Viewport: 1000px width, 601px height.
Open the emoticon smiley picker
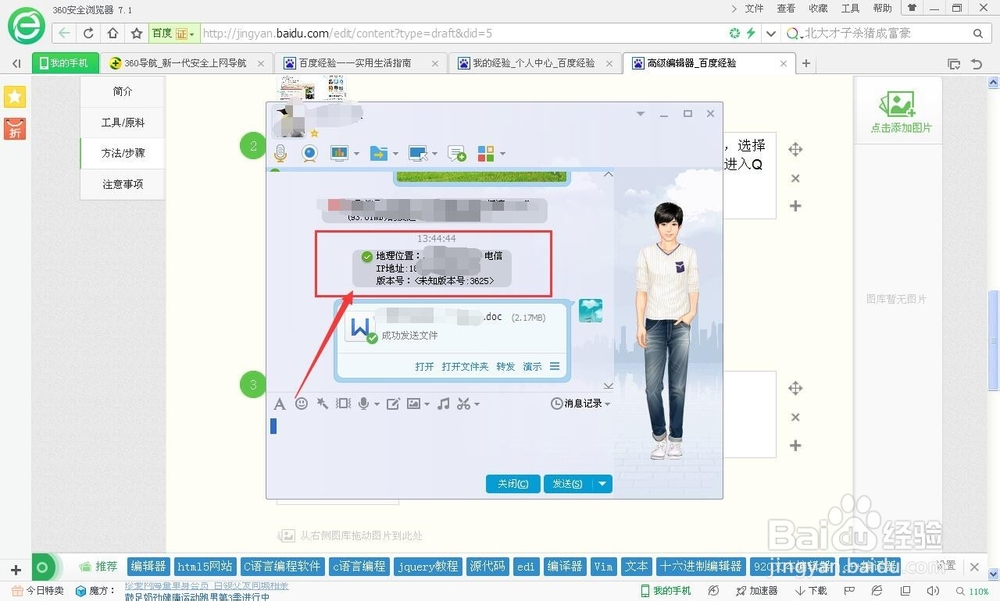point(302,403)
